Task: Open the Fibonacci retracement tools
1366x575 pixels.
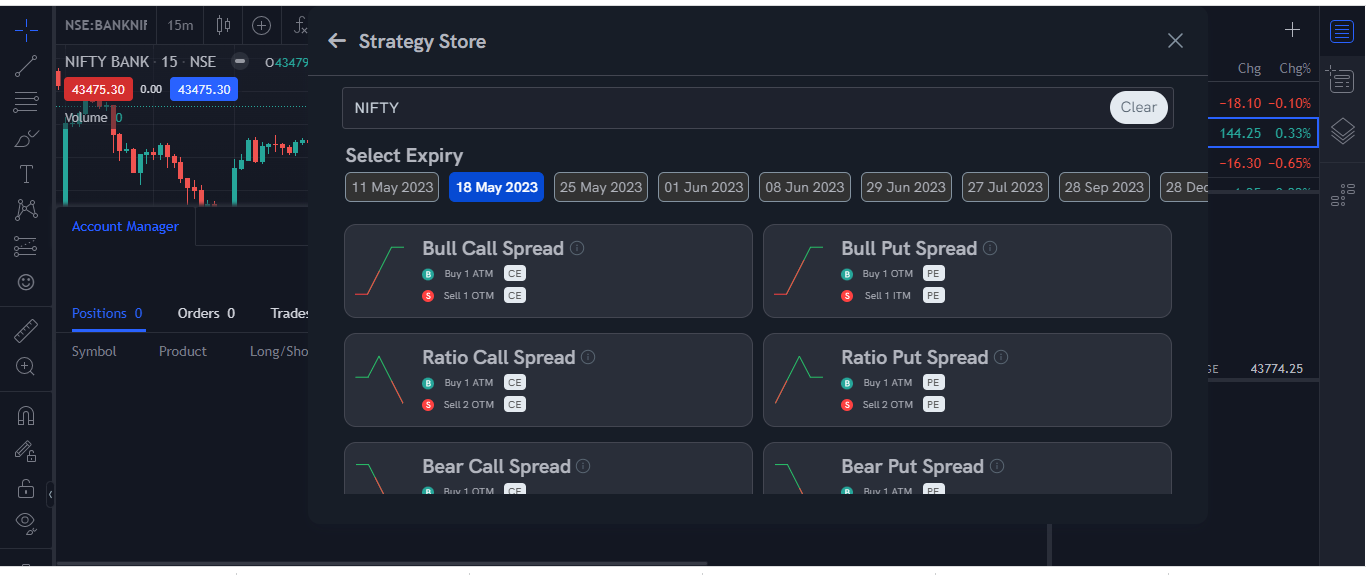Action: 27,102
